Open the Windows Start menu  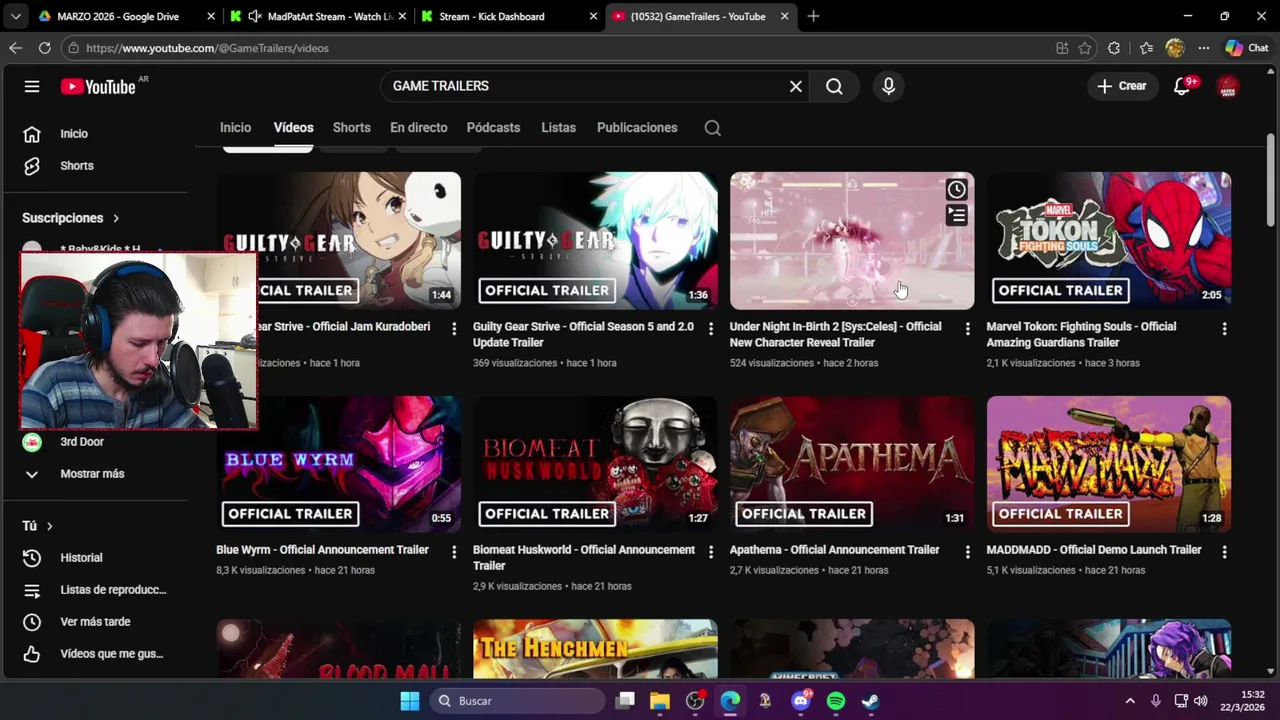(410, 701)
